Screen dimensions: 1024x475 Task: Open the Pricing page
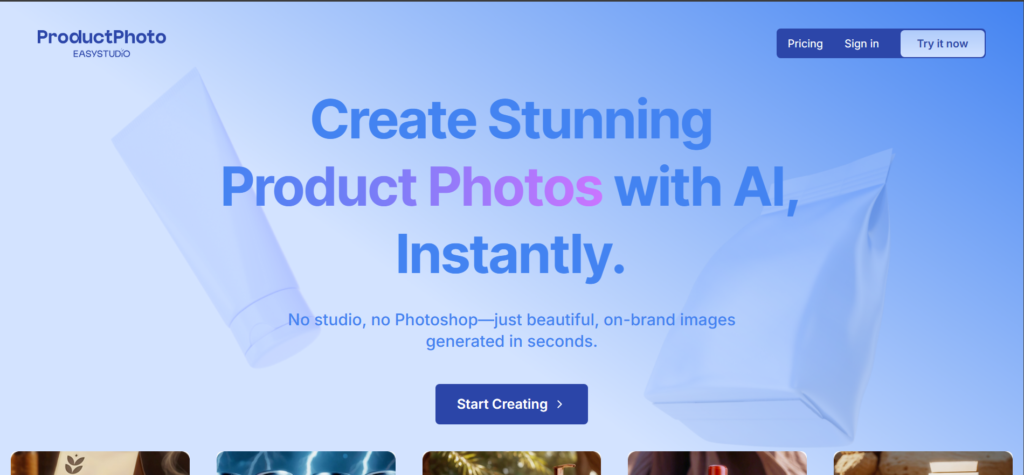pos(805,44)
